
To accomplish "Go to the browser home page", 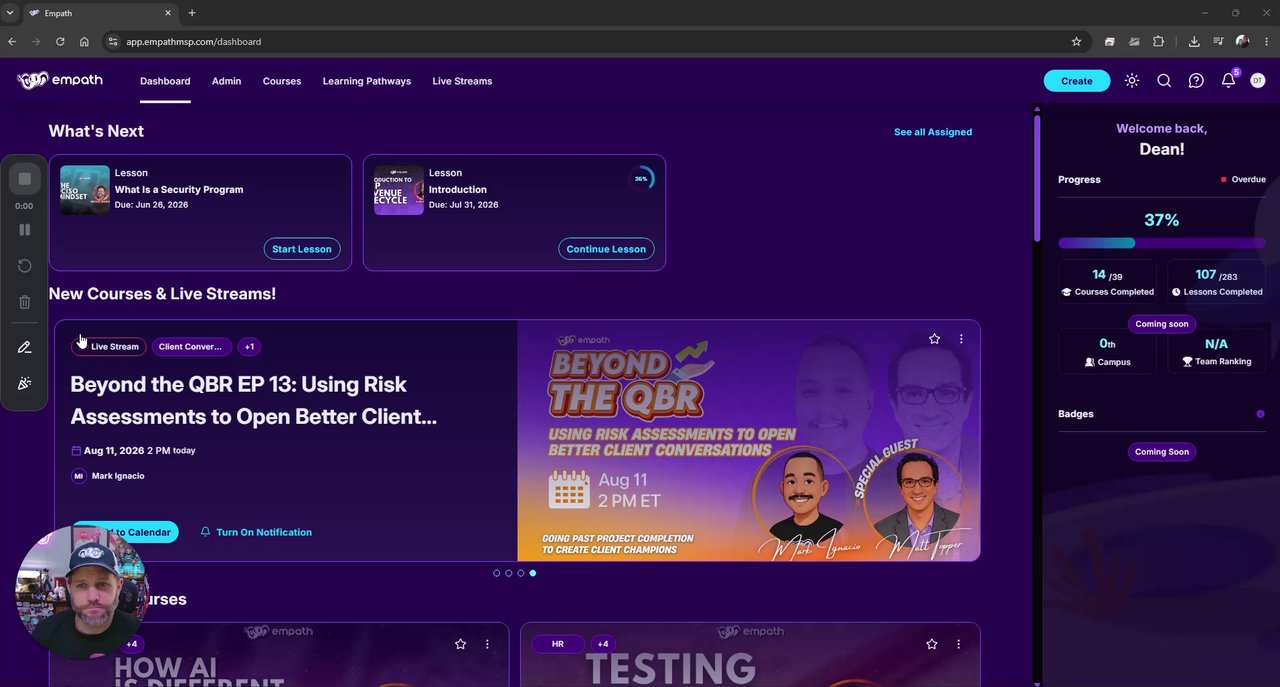I will coord(84,42).
